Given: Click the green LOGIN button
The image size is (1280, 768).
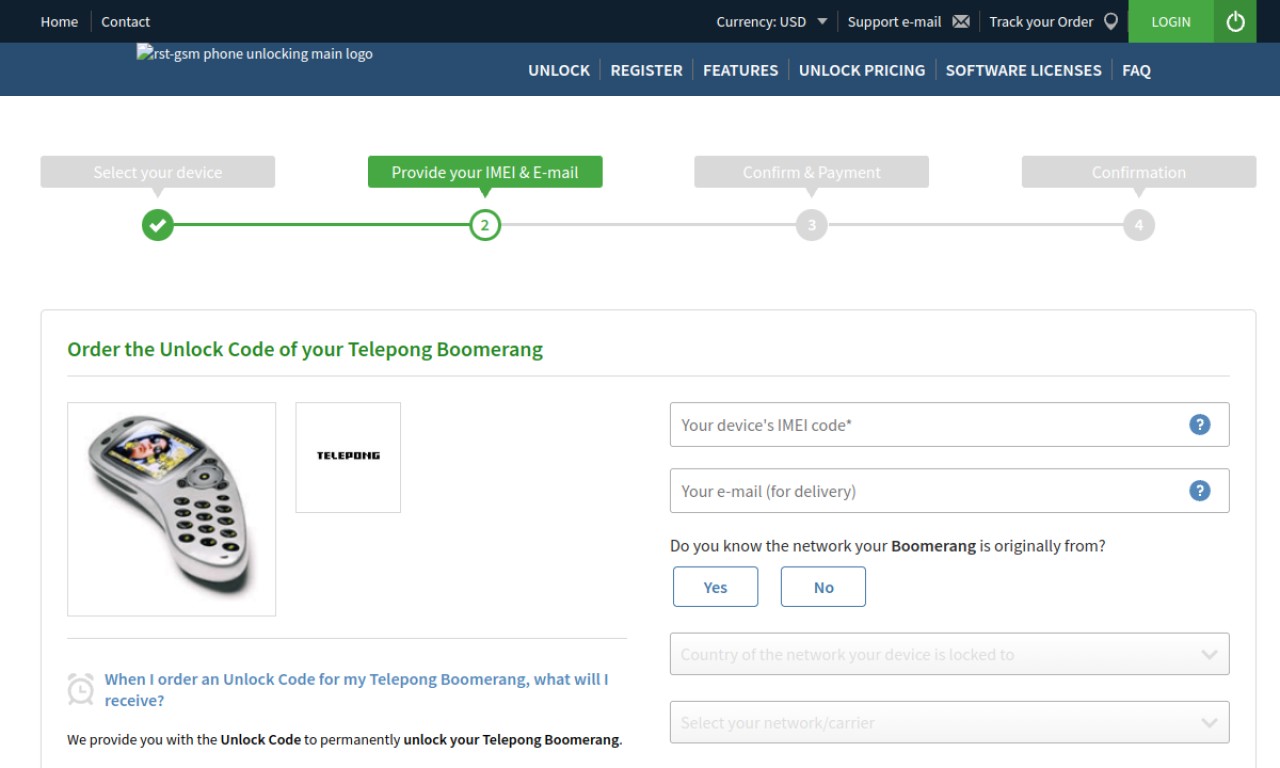Looking at the screenshot, I should pos(1171,21).
